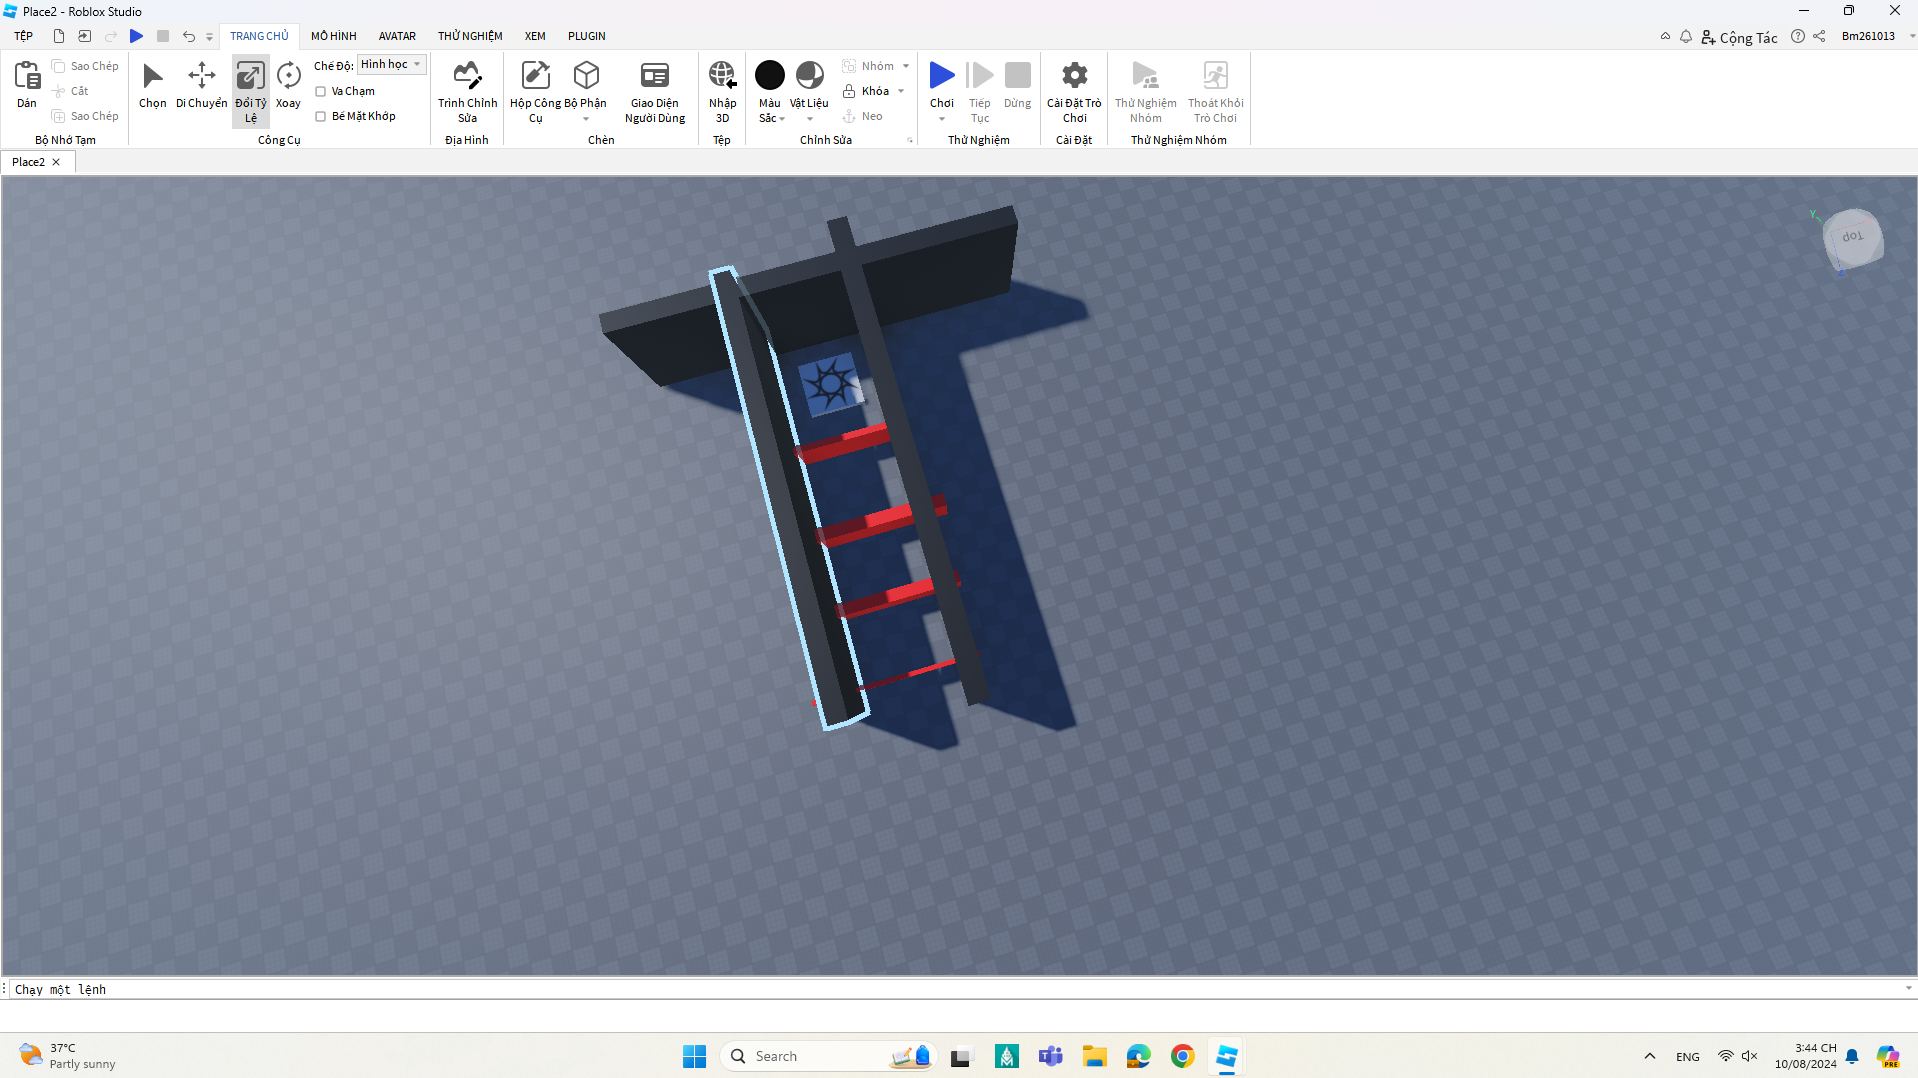Click the small blue play icon in quick access bar
1918x1078 pixels.
[137, 36]
